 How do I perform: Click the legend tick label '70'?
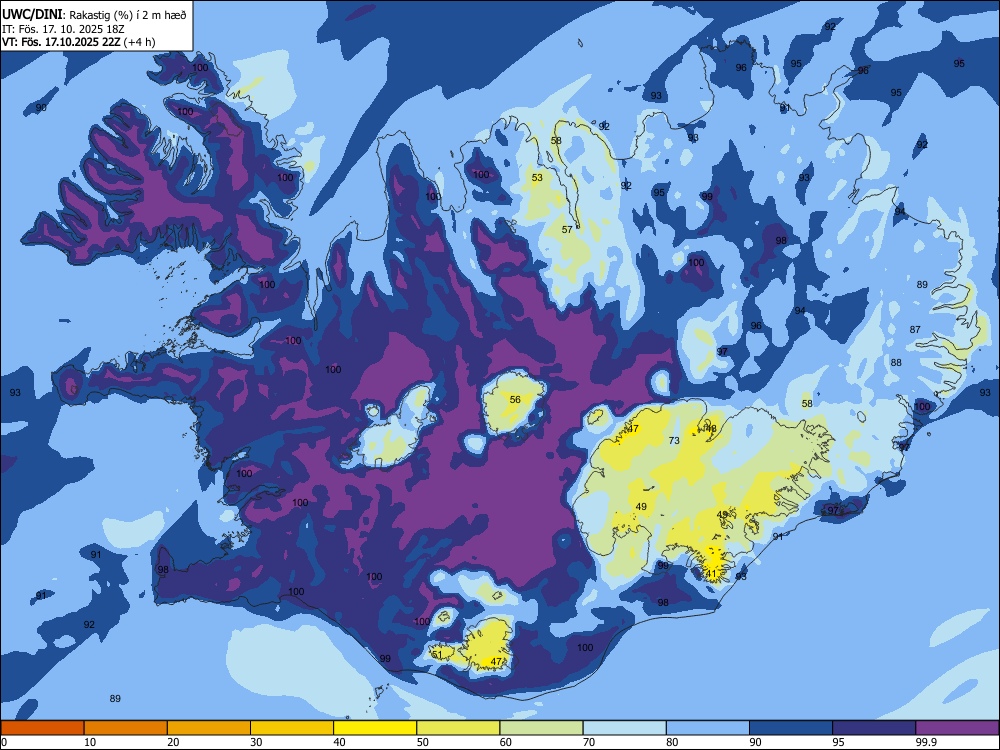pyautogui.click(x=589, y=742)
